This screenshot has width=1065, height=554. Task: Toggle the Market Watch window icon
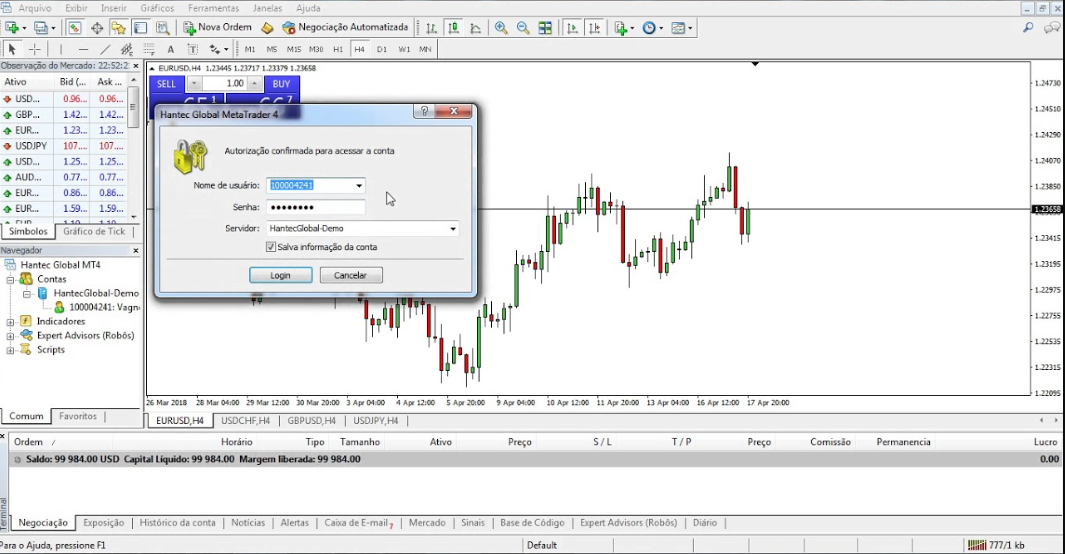[75, 28]
